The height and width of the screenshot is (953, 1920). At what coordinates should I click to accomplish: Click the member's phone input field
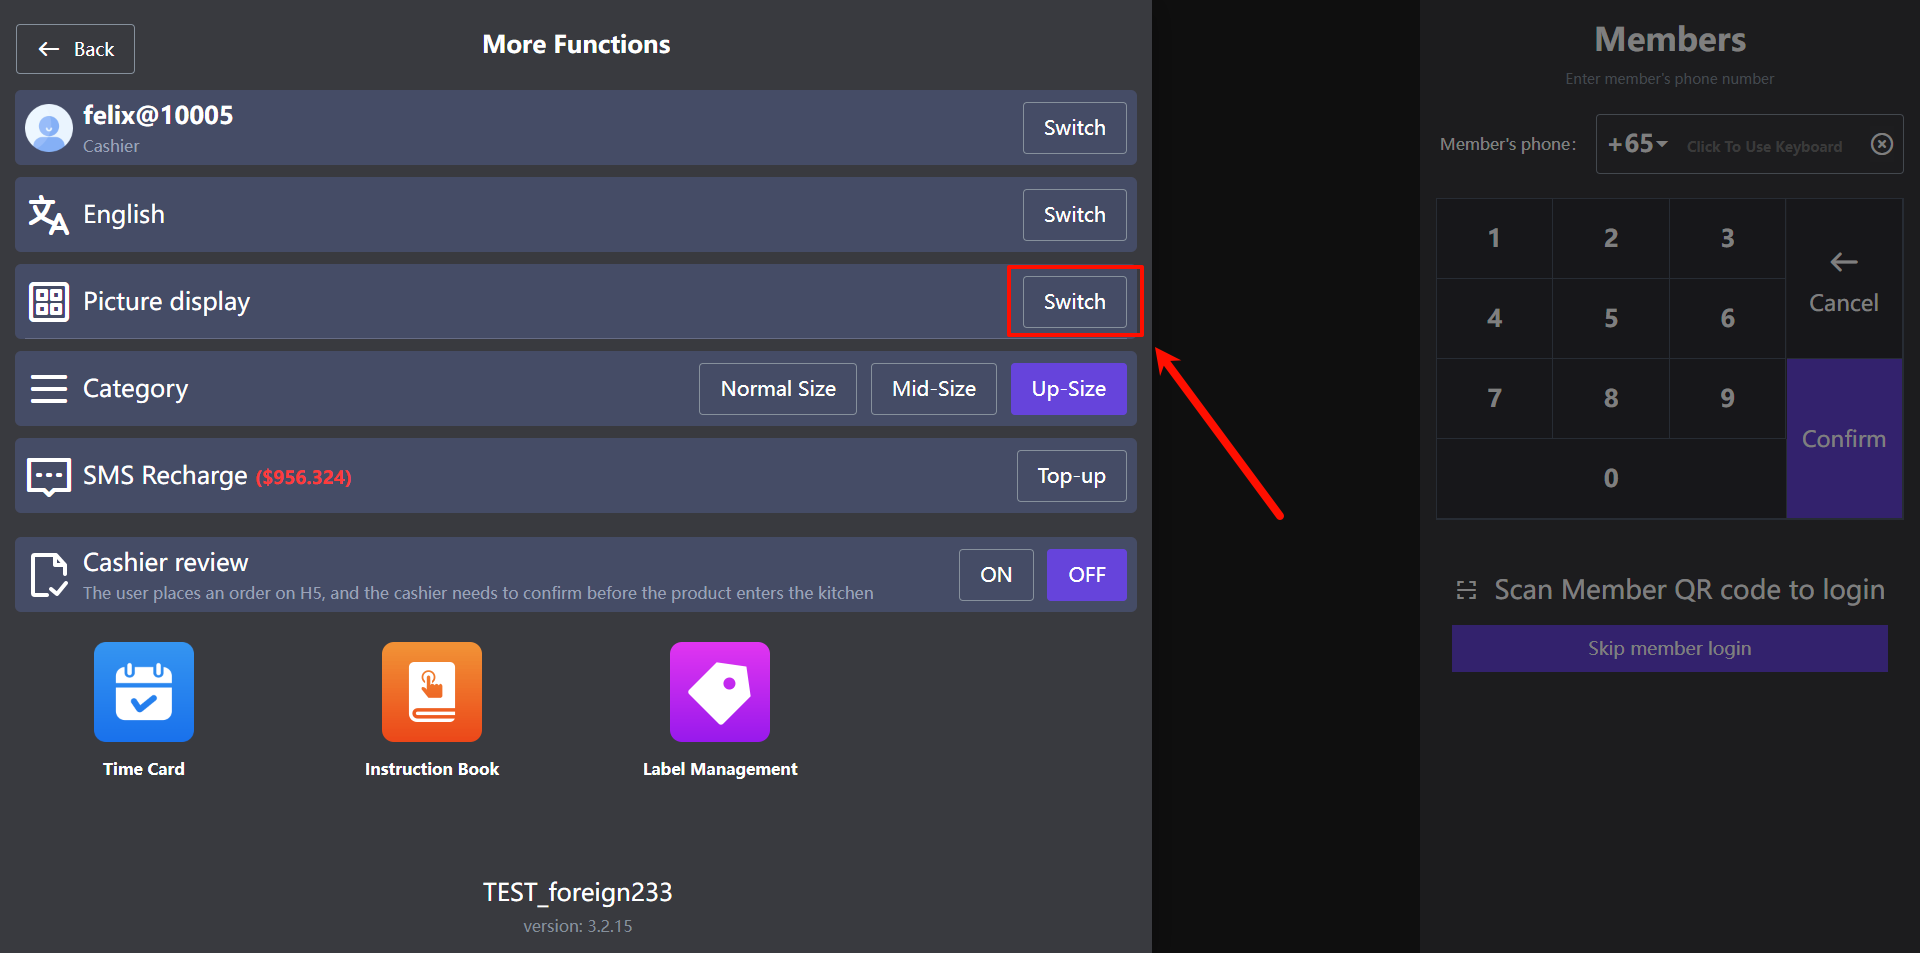pyautogui.click(x=1764, y=146)
